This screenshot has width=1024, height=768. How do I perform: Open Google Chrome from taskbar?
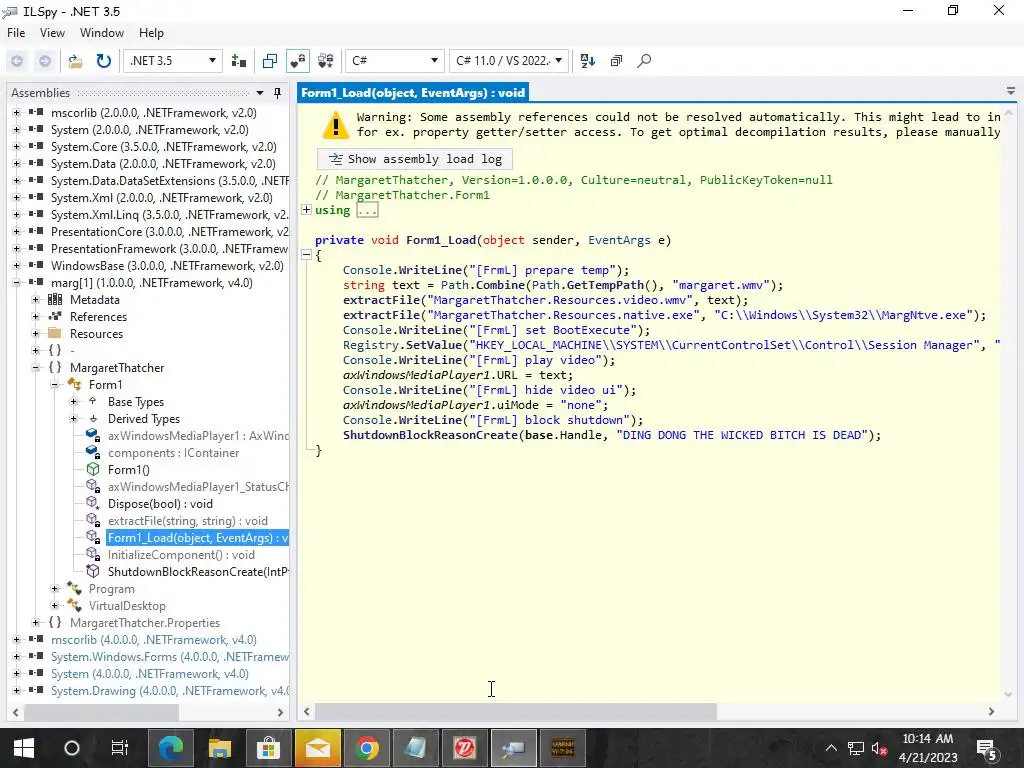click(367, 748)
